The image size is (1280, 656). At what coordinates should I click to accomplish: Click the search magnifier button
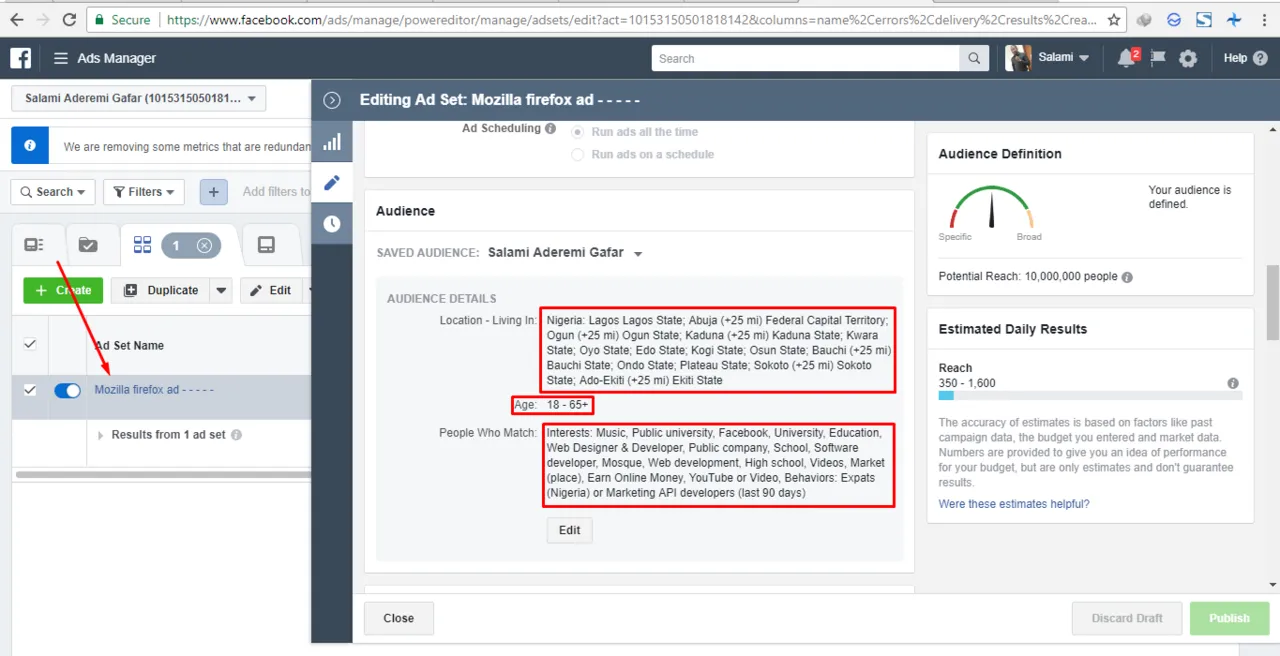point(974,58)
